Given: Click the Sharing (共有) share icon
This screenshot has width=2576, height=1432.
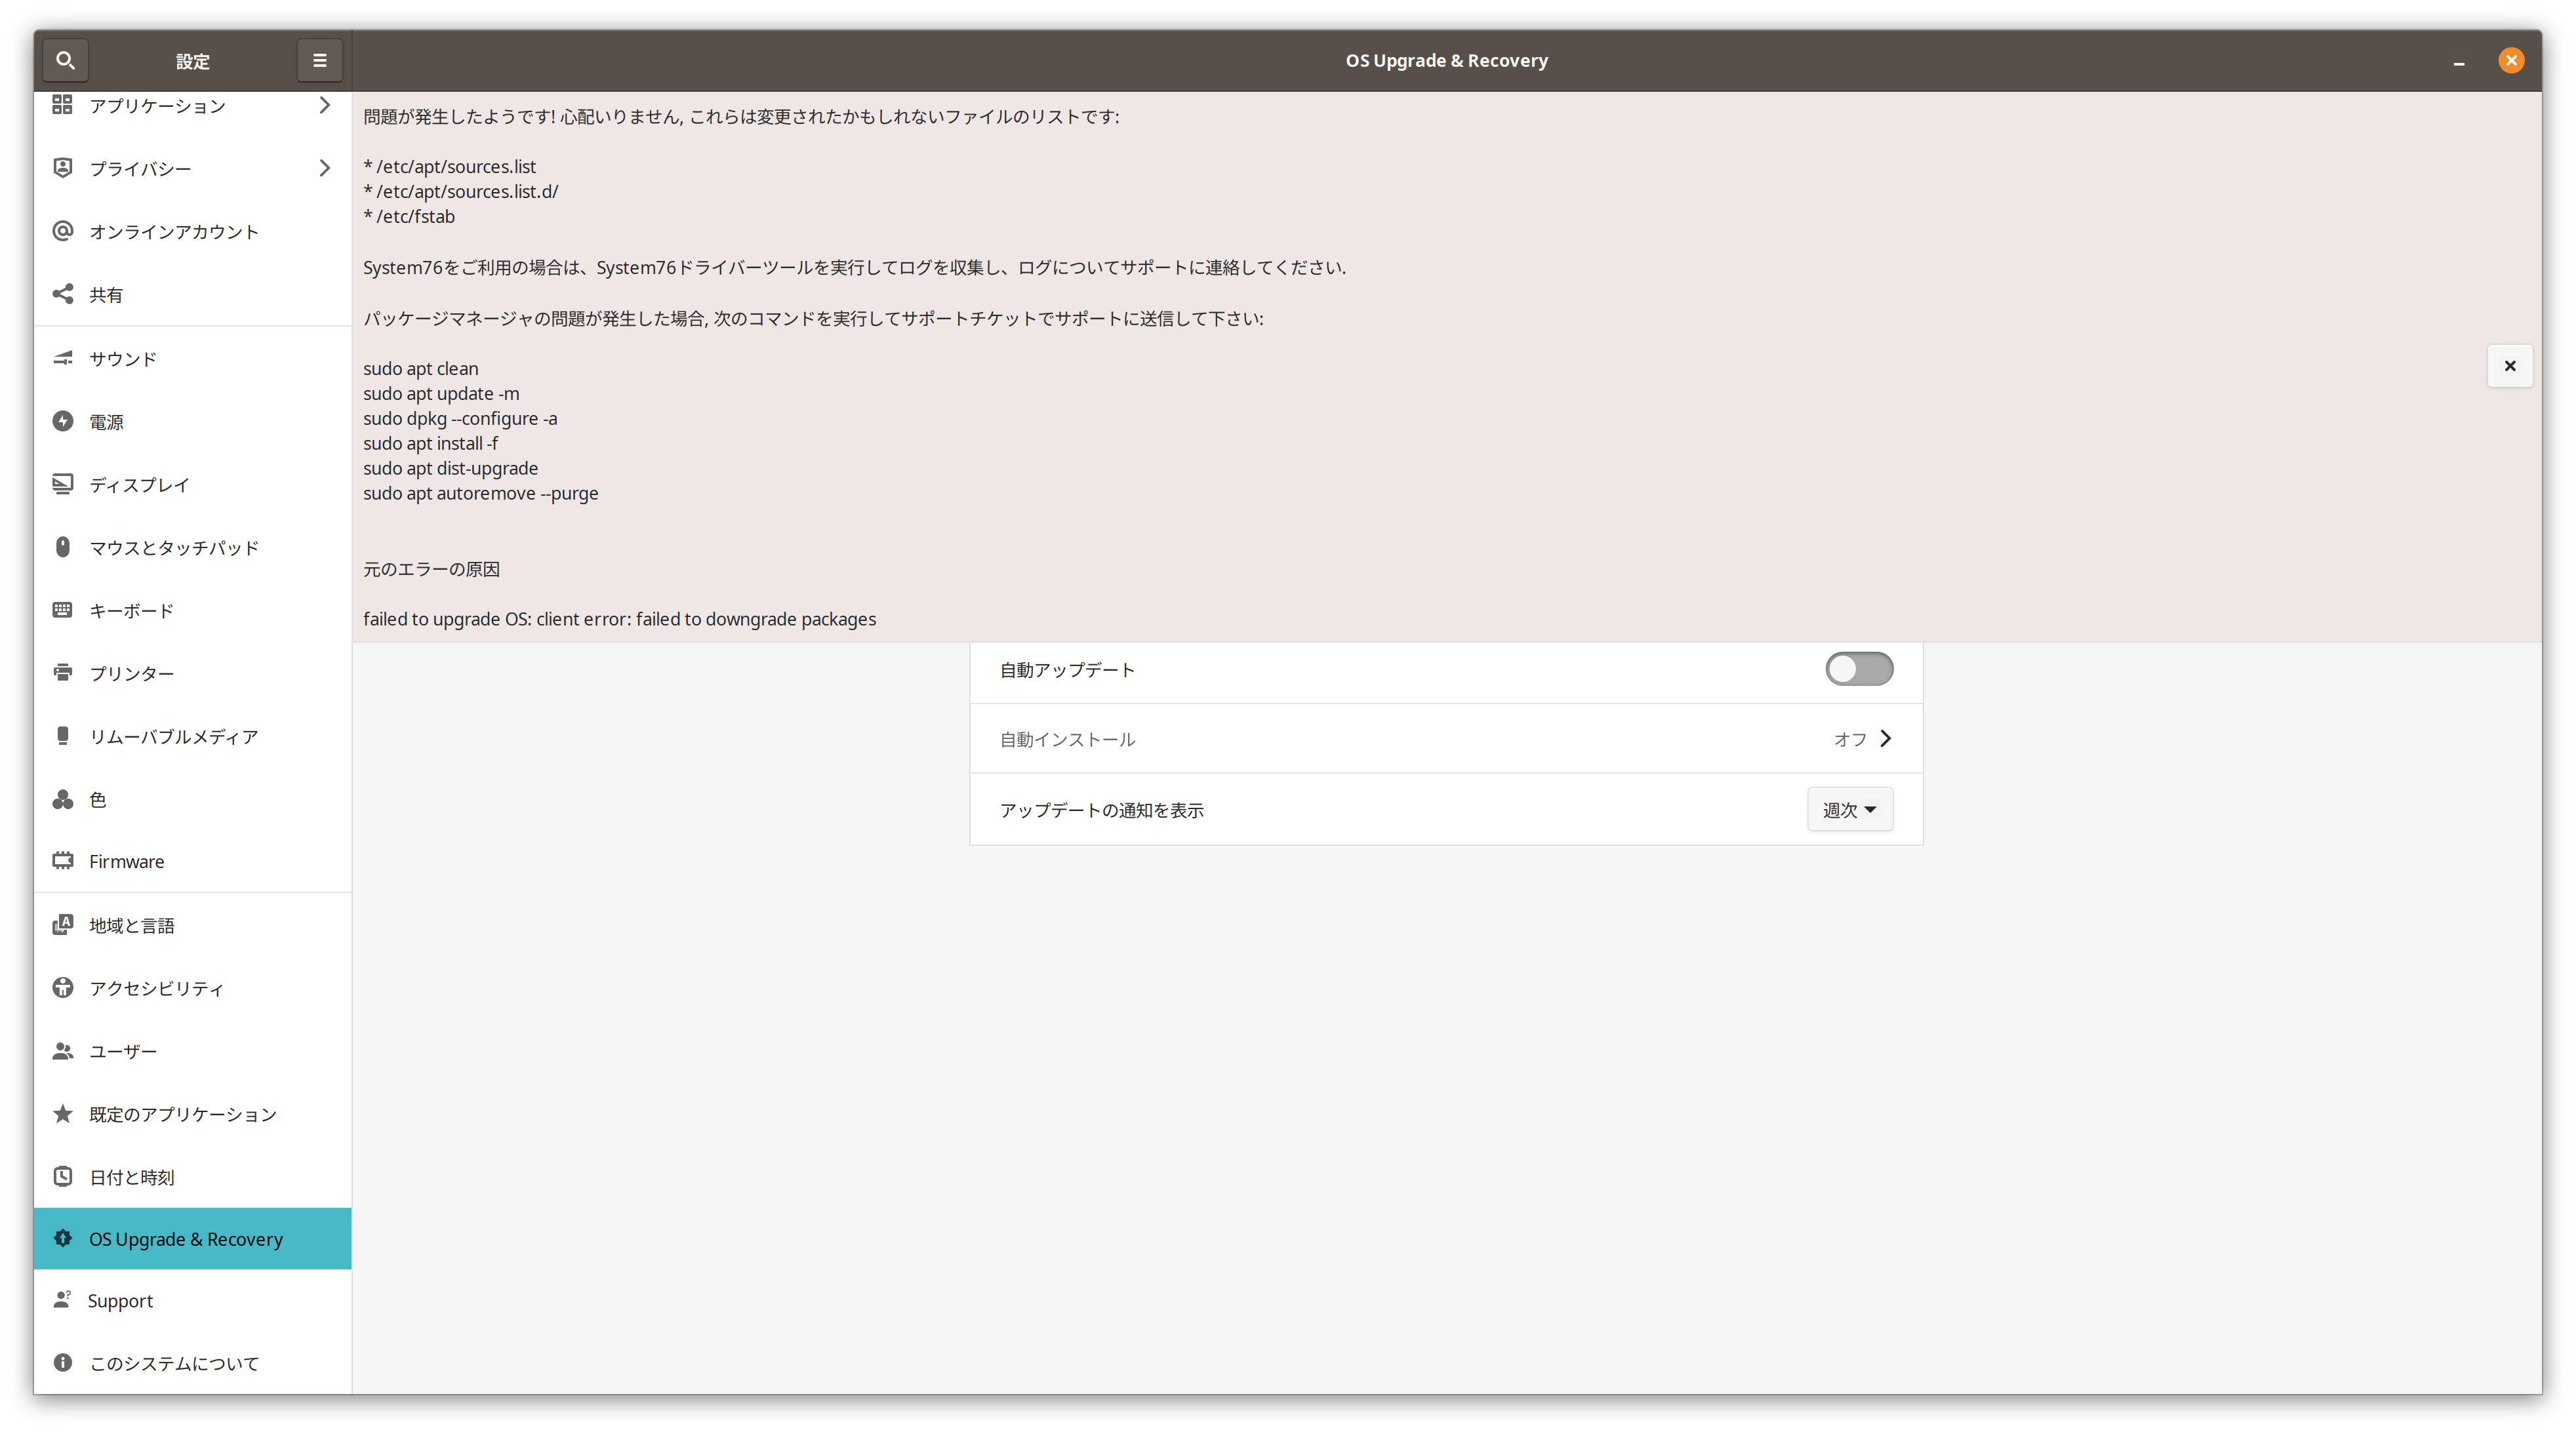Looking at the screenshot, I should (x=63, y=294).
